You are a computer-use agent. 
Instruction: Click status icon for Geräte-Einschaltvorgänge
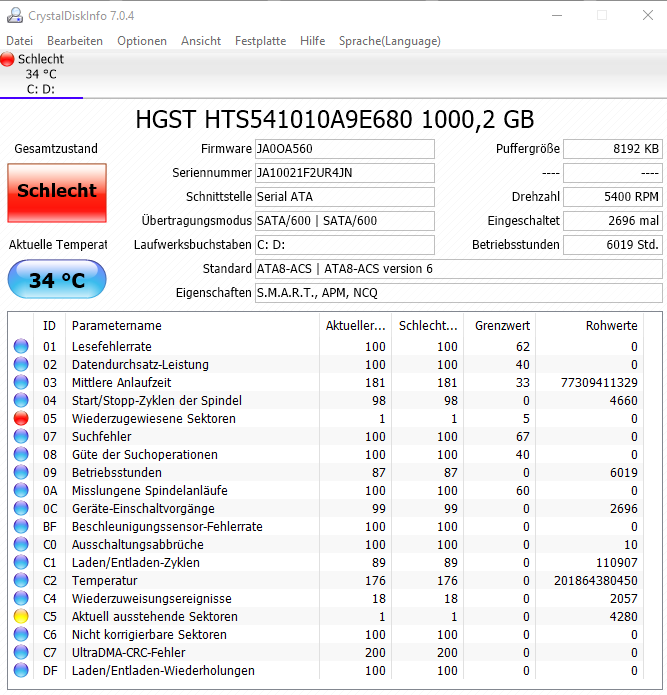21,508
